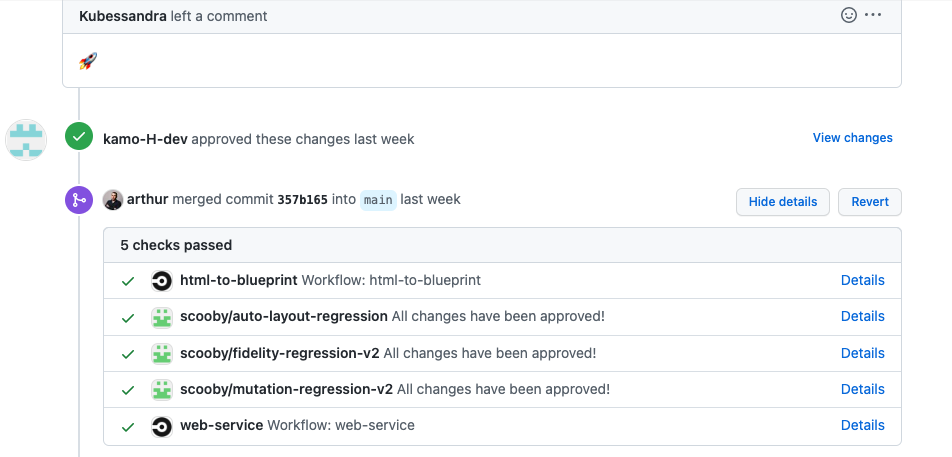Click the scooby/fidelity-regression-v2 app icon
Screen dimensions: 952x457
pos(162,353)
